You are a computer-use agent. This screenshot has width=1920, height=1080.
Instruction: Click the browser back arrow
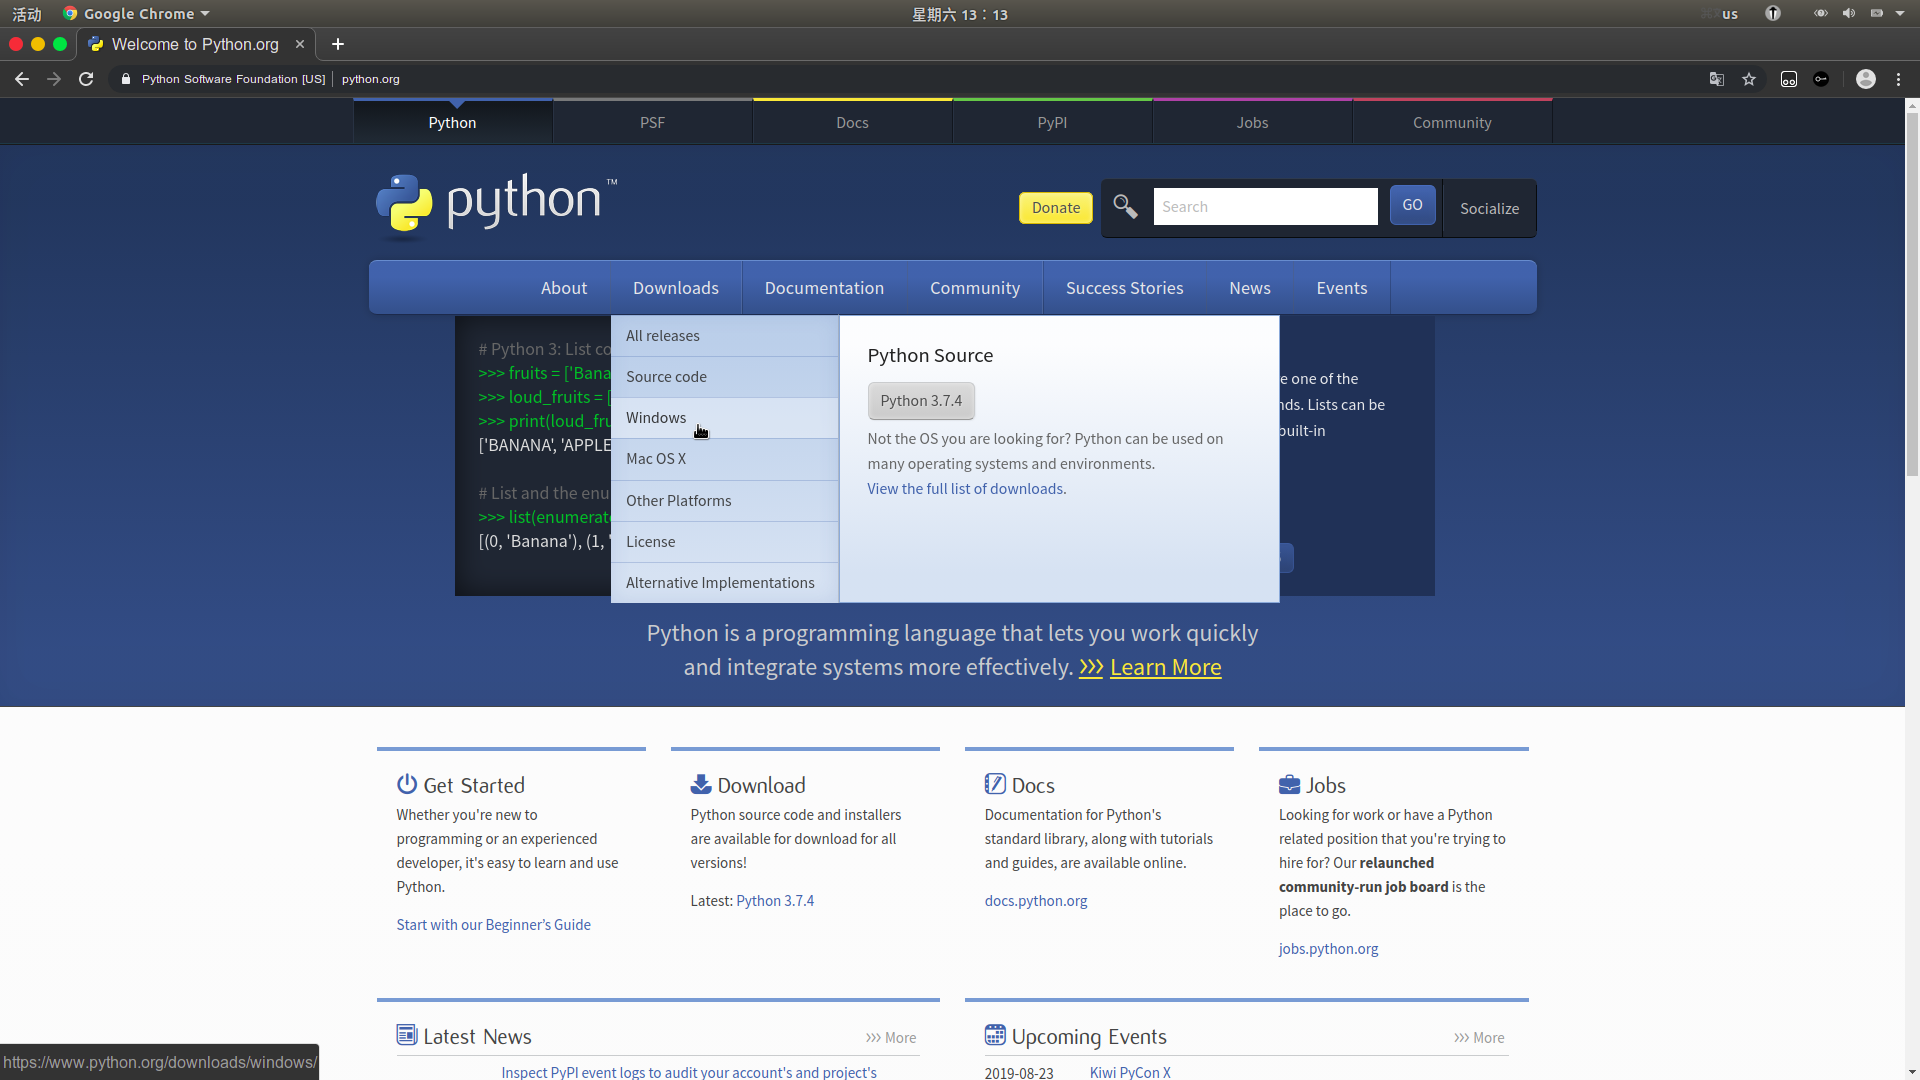[22, 79]
